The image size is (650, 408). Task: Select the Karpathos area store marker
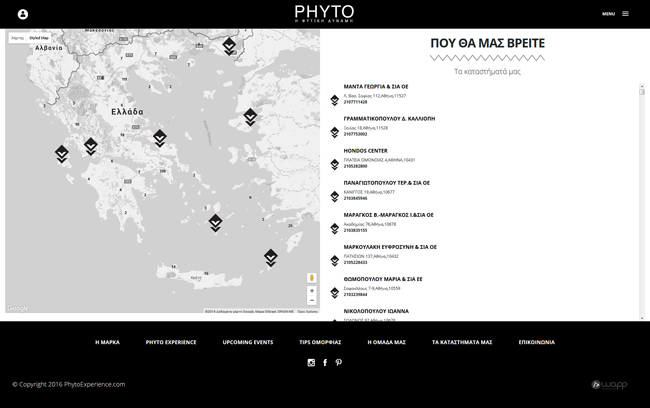tap(271, 258)
